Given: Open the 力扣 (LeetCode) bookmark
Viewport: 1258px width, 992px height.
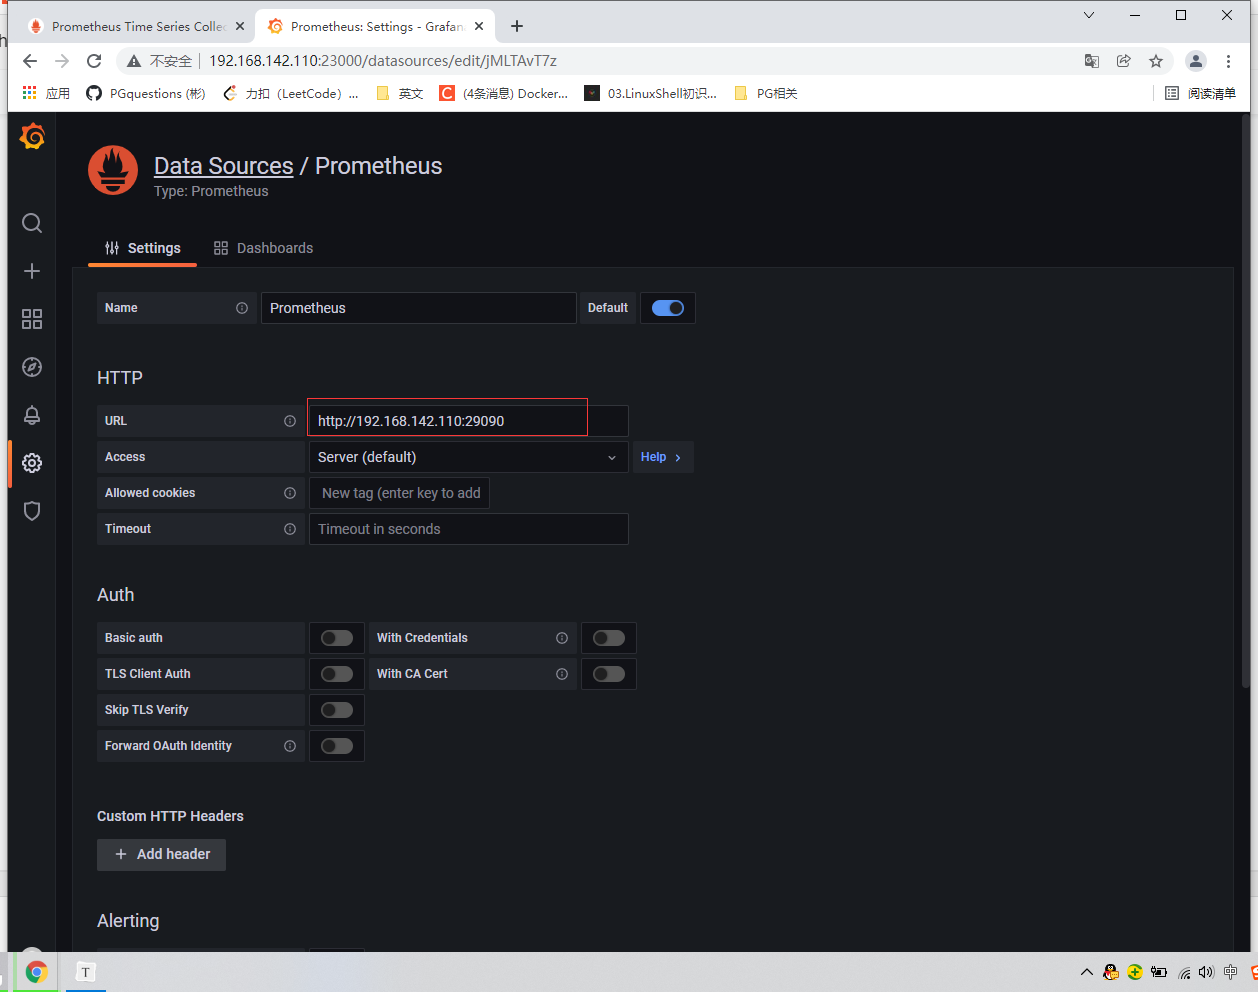Looking at the screenshot, I should pos(290,93).
